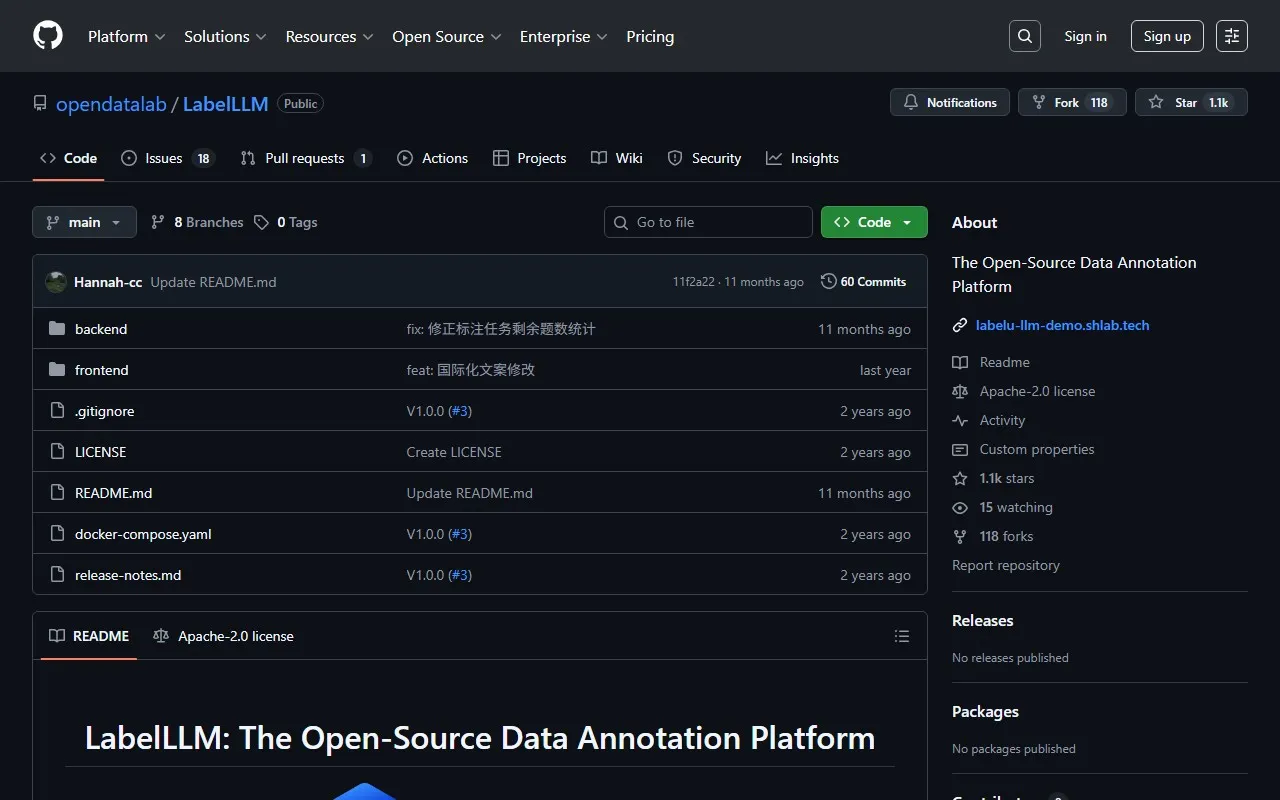Click Hannah-cc's avatar image
The image size is (1280, 800).
pyautogui.click(x=56, y=282)
